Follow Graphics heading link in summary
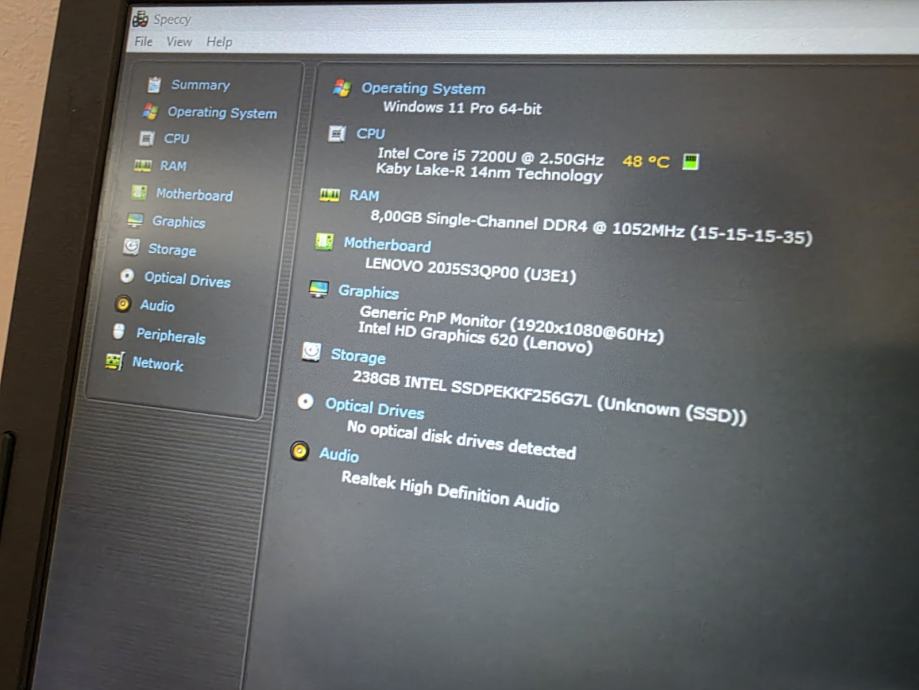 (x=368, y=292)
